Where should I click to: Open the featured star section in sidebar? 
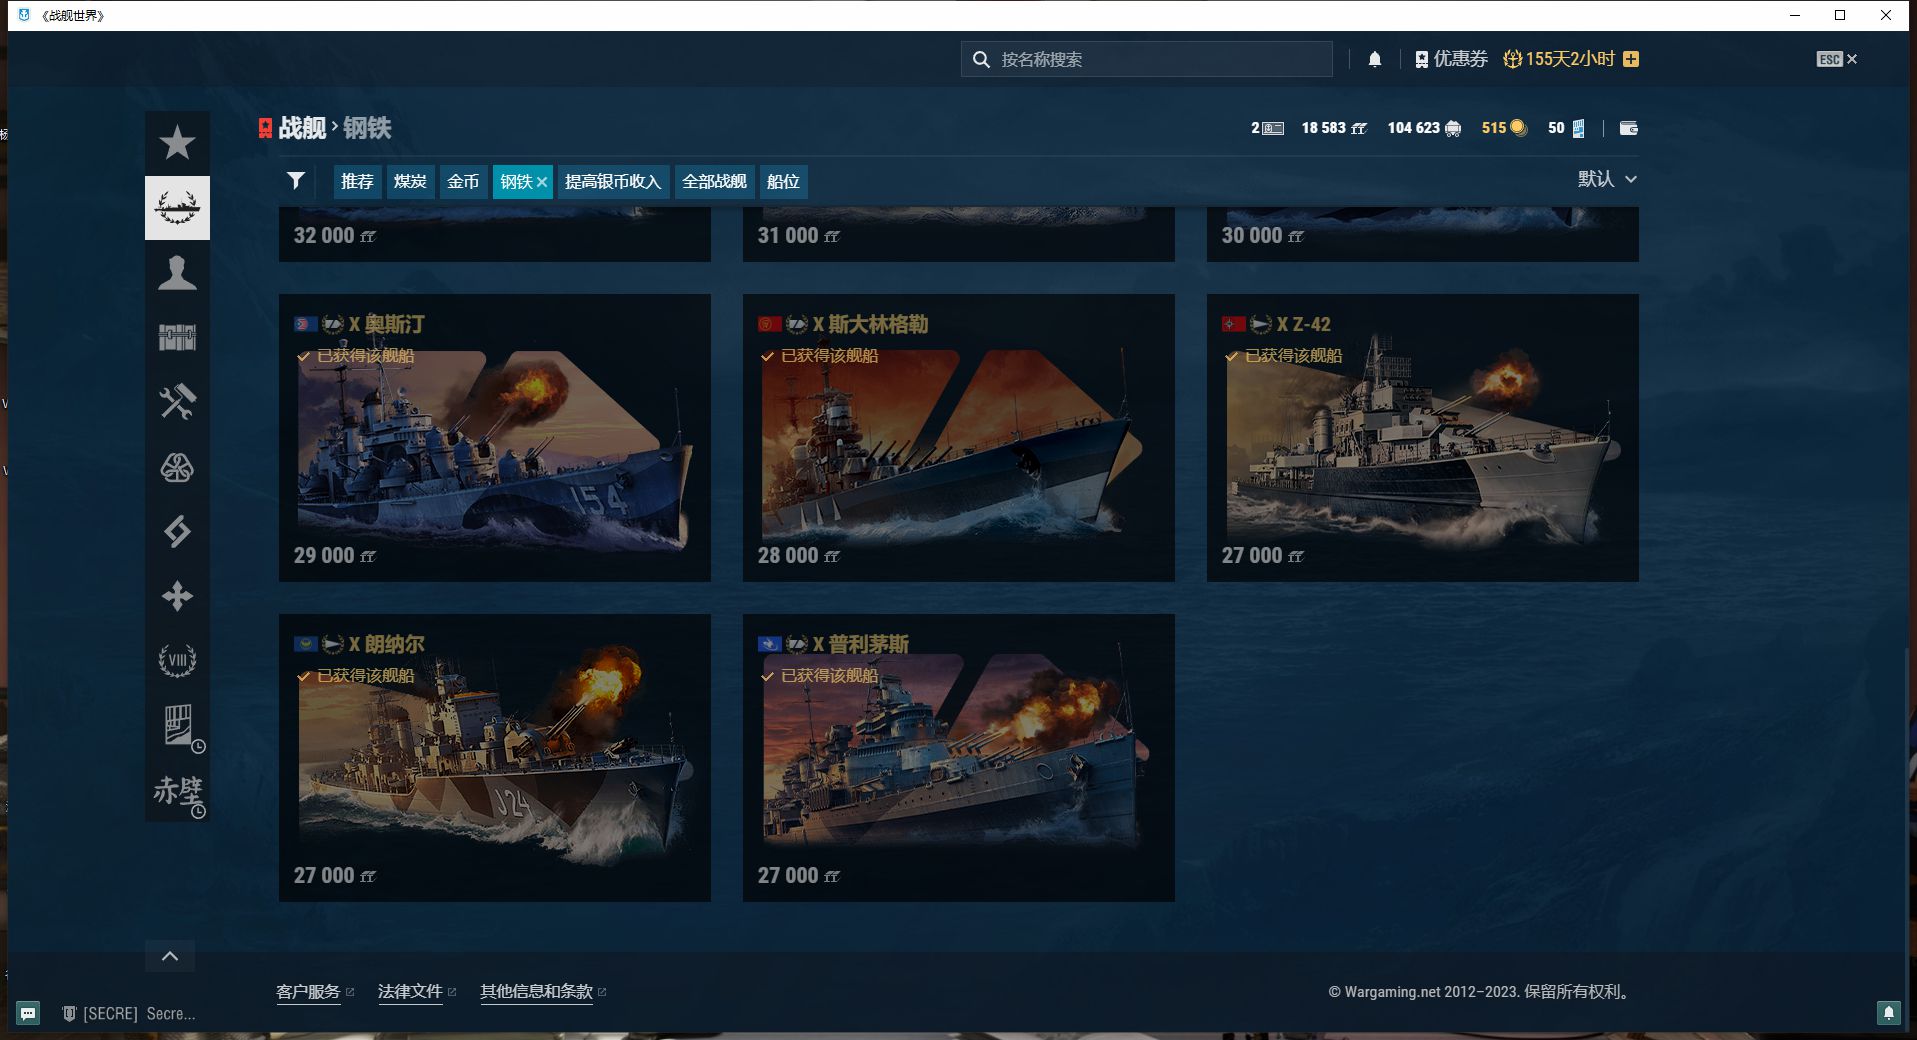pos(177,143)
